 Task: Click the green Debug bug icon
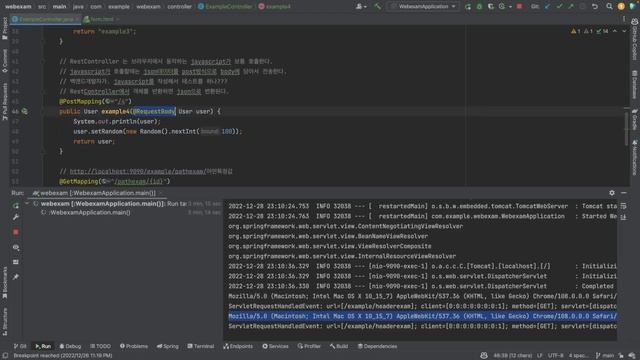pos(479,7)
